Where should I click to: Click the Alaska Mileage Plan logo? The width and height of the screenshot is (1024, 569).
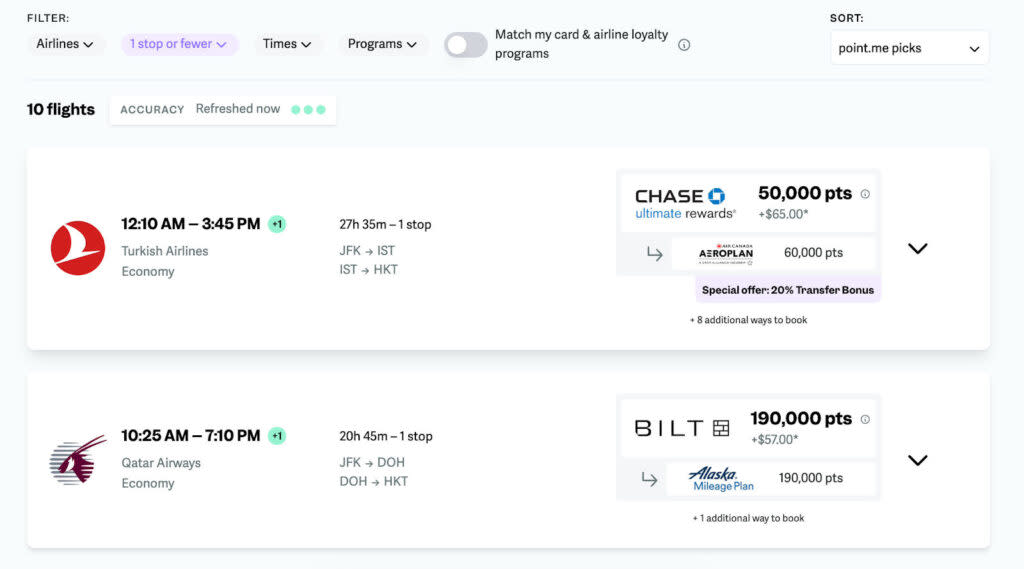coord(722,478)
